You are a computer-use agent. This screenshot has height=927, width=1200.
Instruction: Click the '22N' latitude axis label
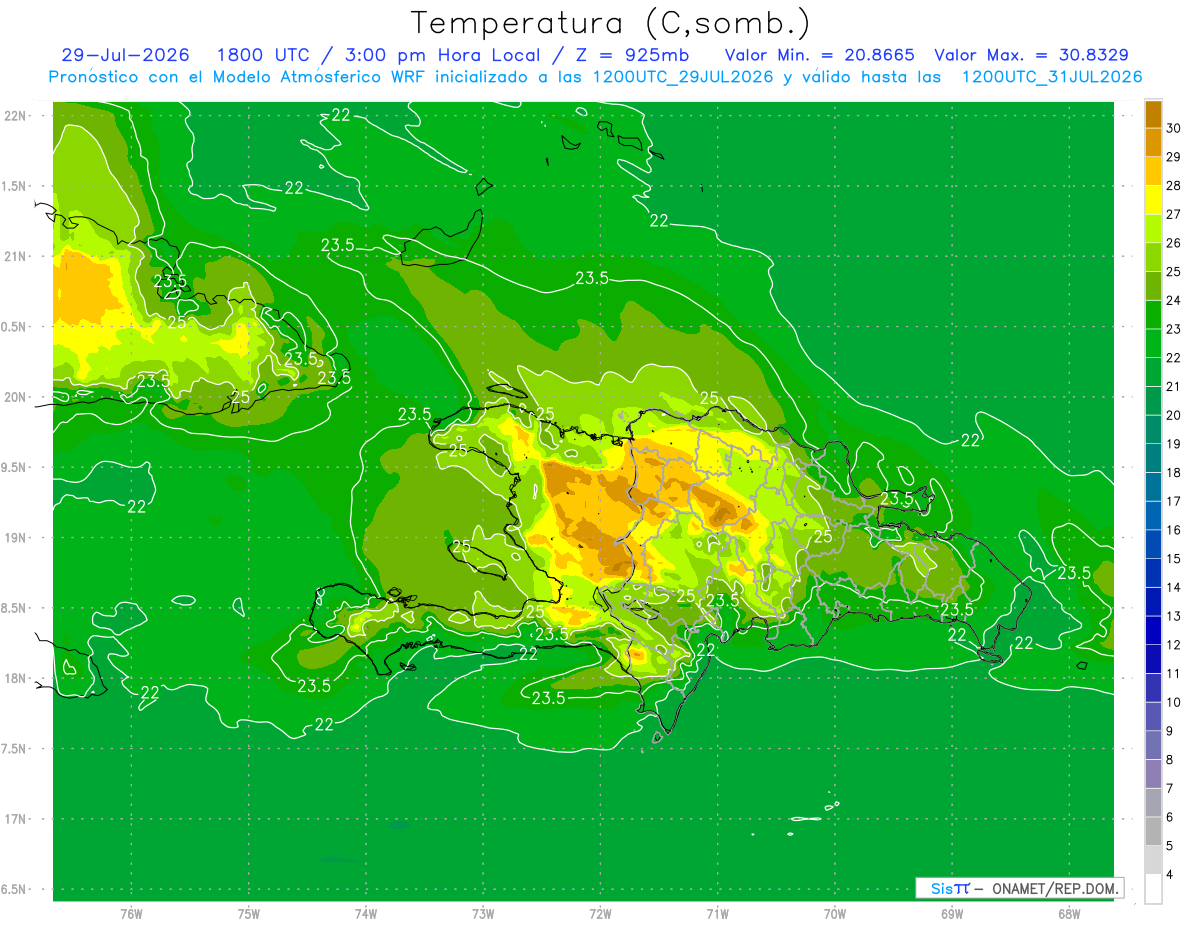15,116
